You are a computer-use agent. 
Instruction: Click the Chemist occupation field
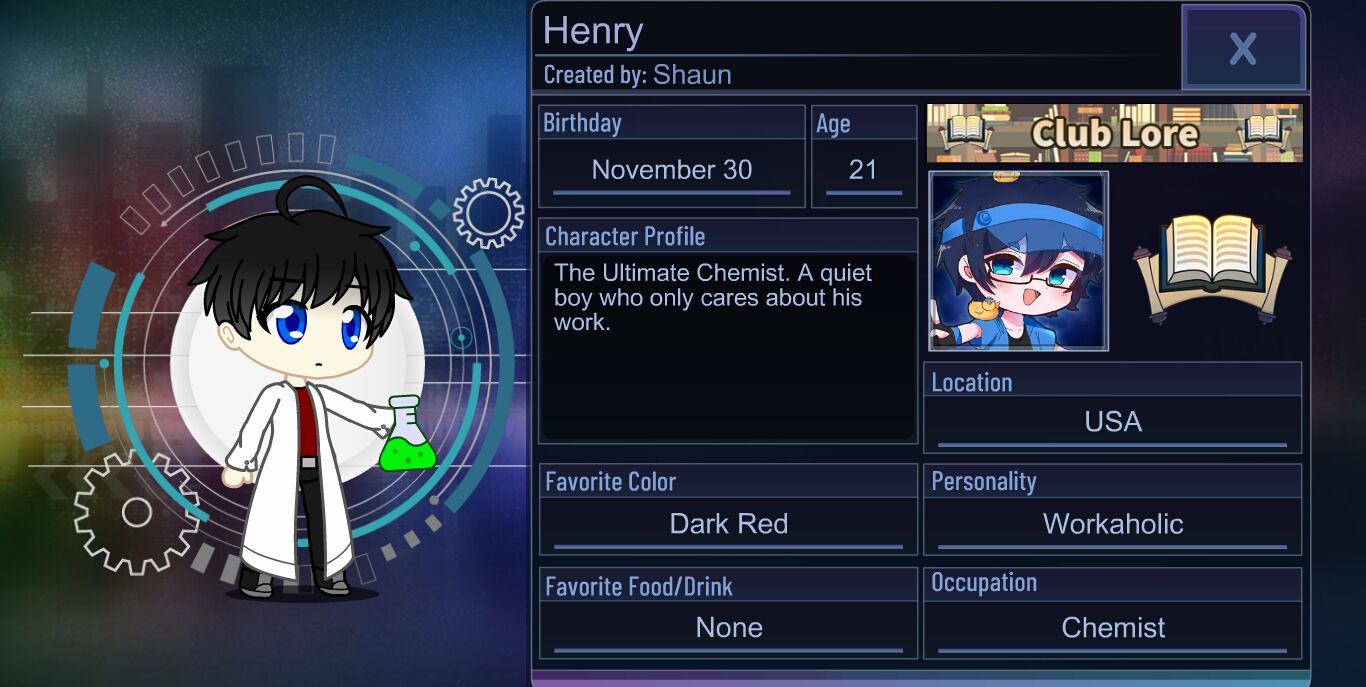(x=1112, y=628)
